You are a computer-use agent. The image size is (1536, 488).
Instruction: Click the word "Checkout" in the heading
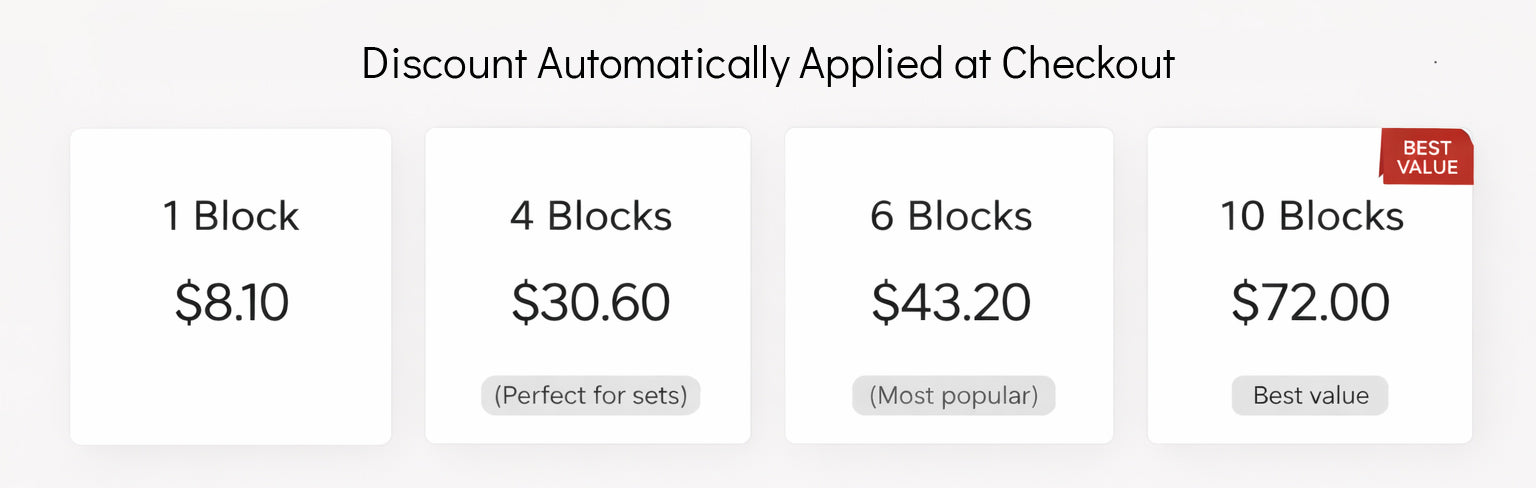1088,64
